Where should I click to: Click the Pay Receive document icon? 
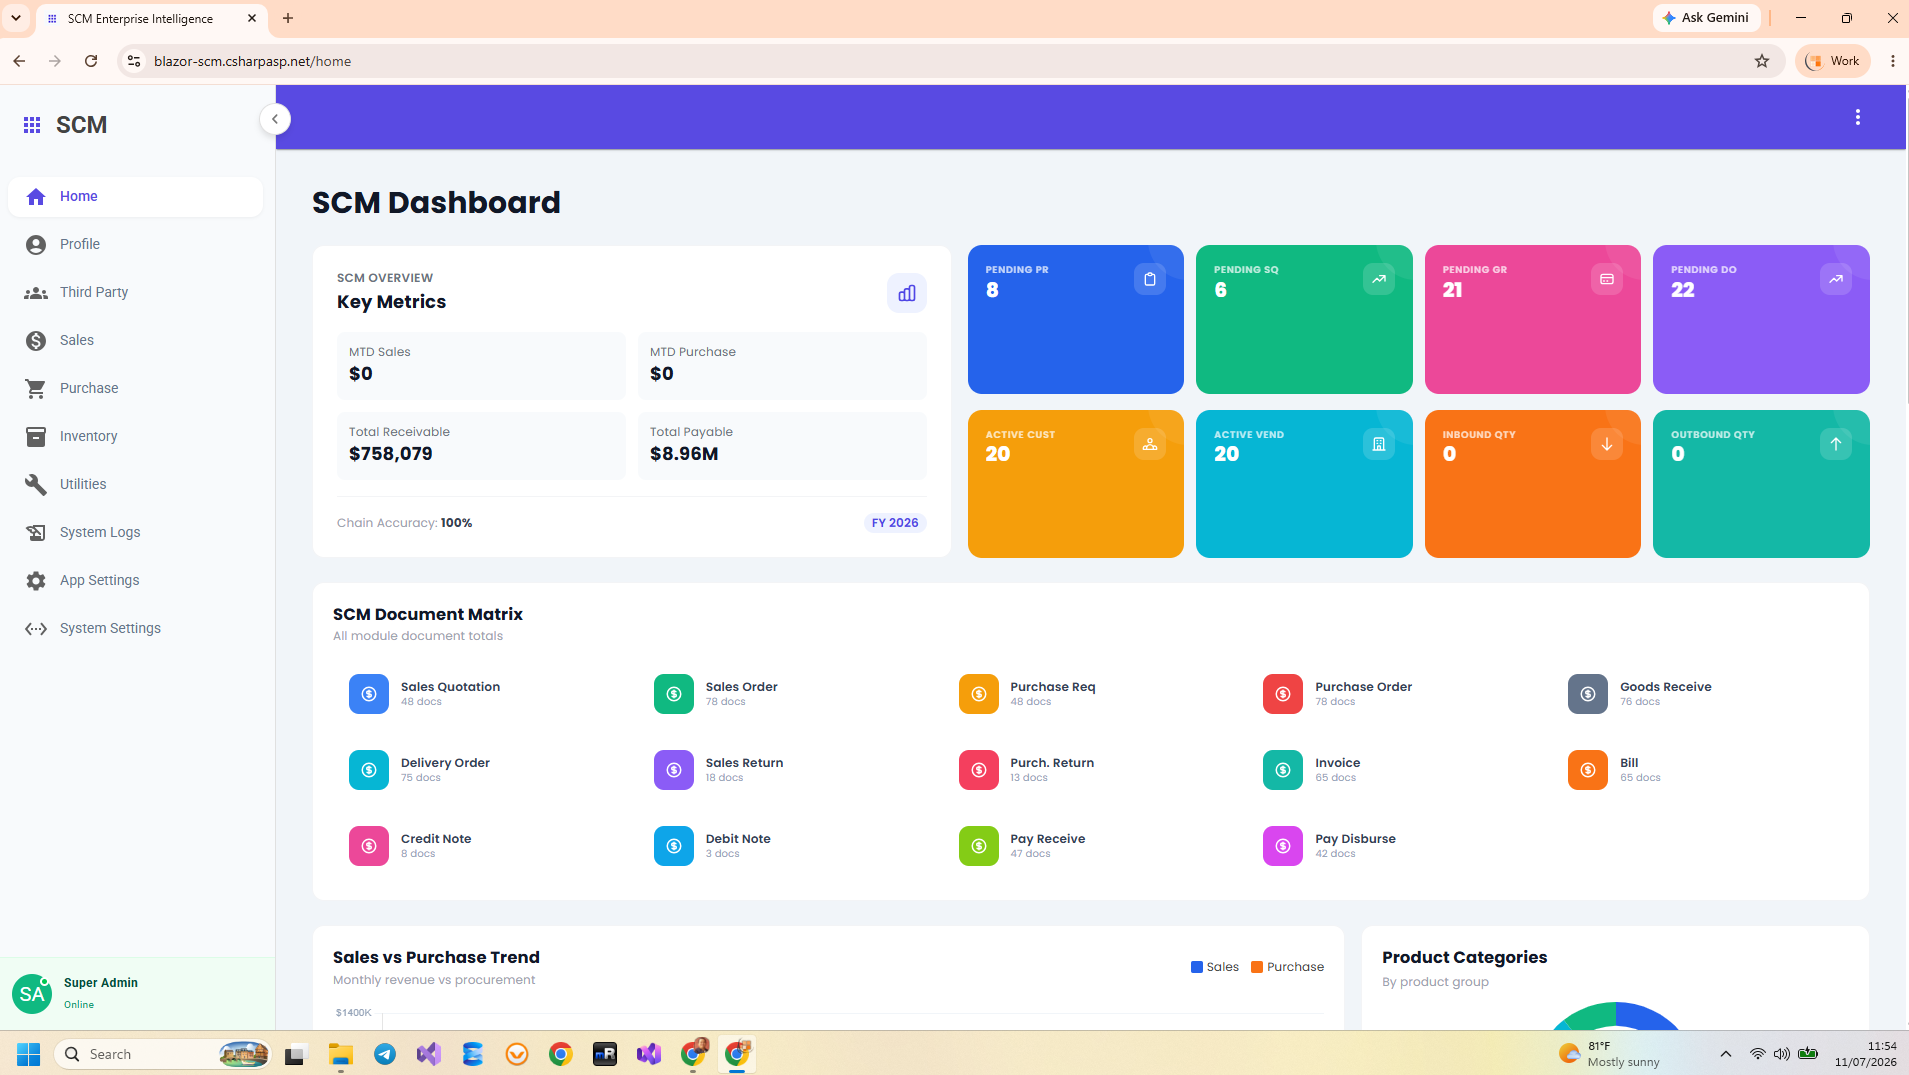[978, 846]
